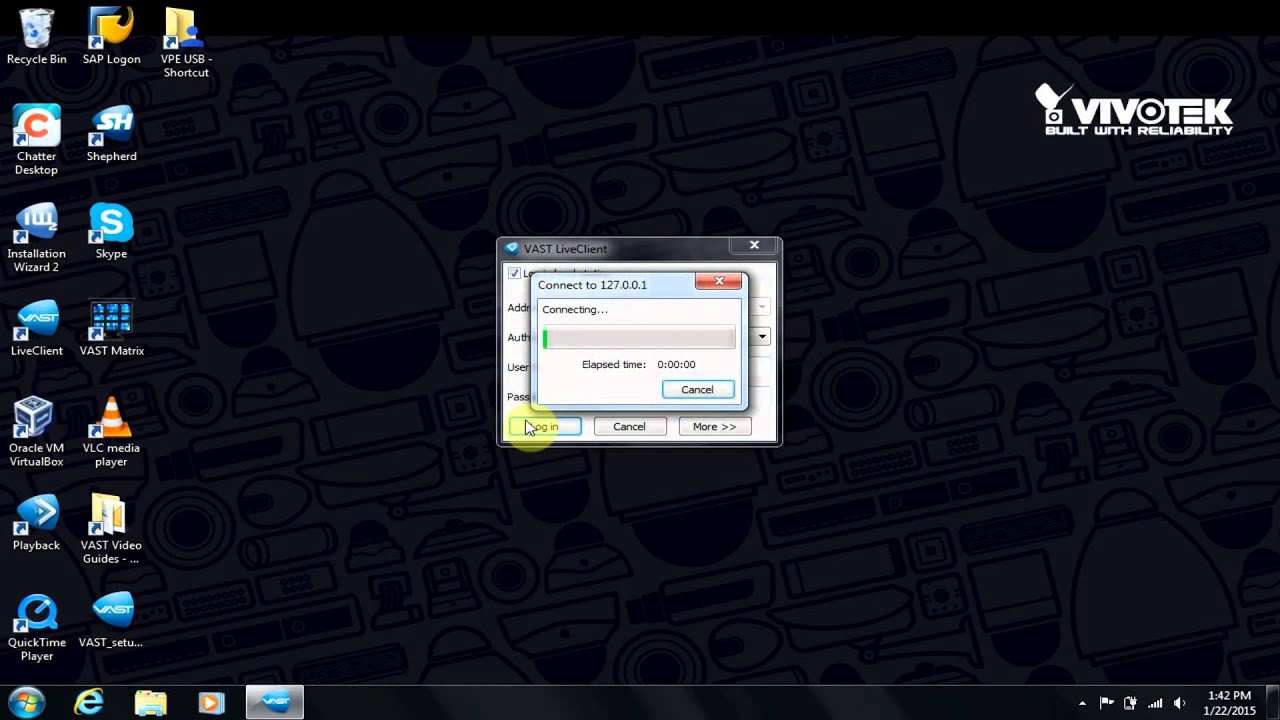This screenshot has width=1280, height=720.
Task: Click the "Connecting..." status text
Action: 575,310
